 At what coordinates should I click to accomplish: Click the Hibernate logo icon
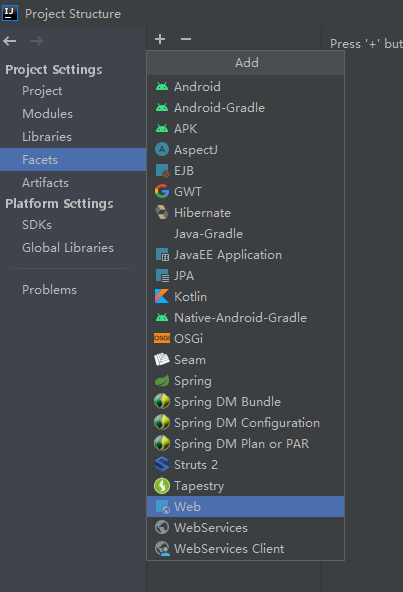(x=162, y=213)
